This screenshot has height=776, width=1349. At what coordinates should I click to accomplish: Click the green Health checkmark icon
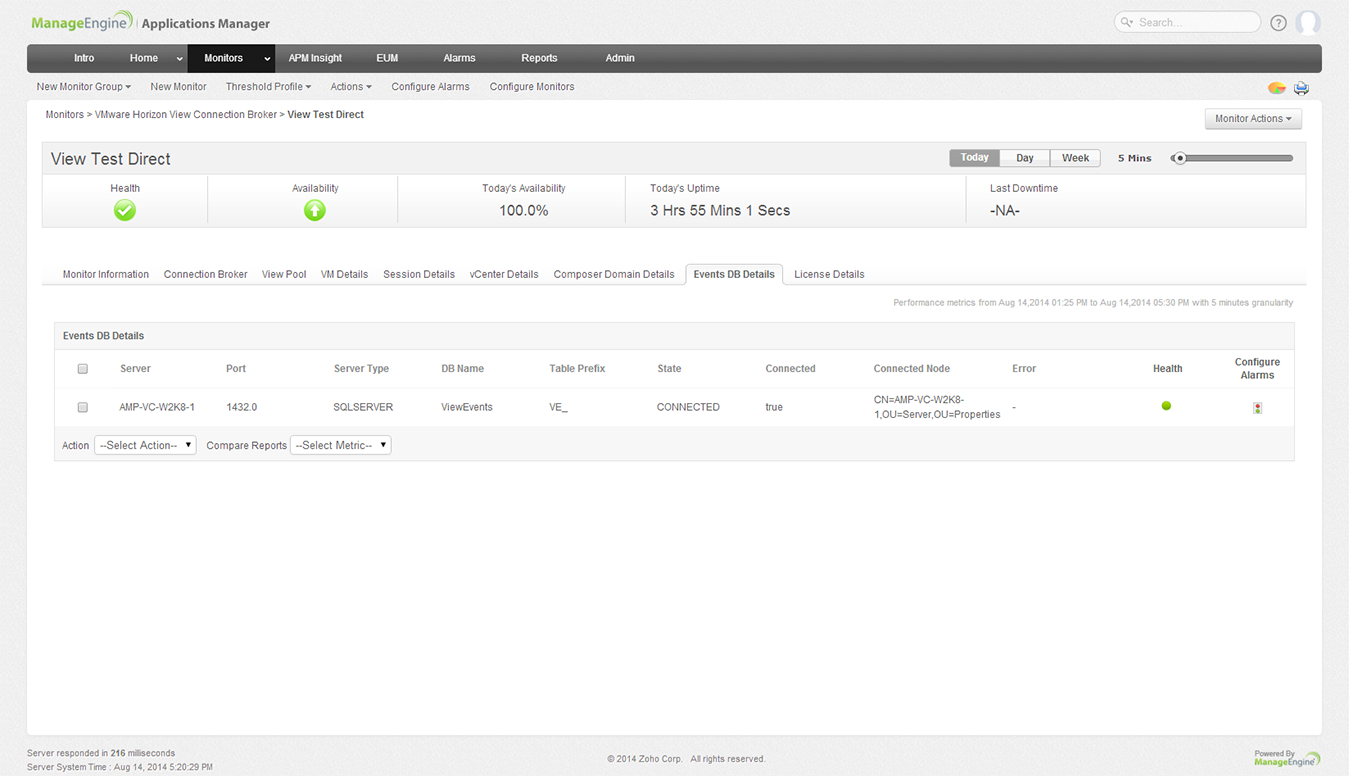pyautogui.click(x=125, y=210)
